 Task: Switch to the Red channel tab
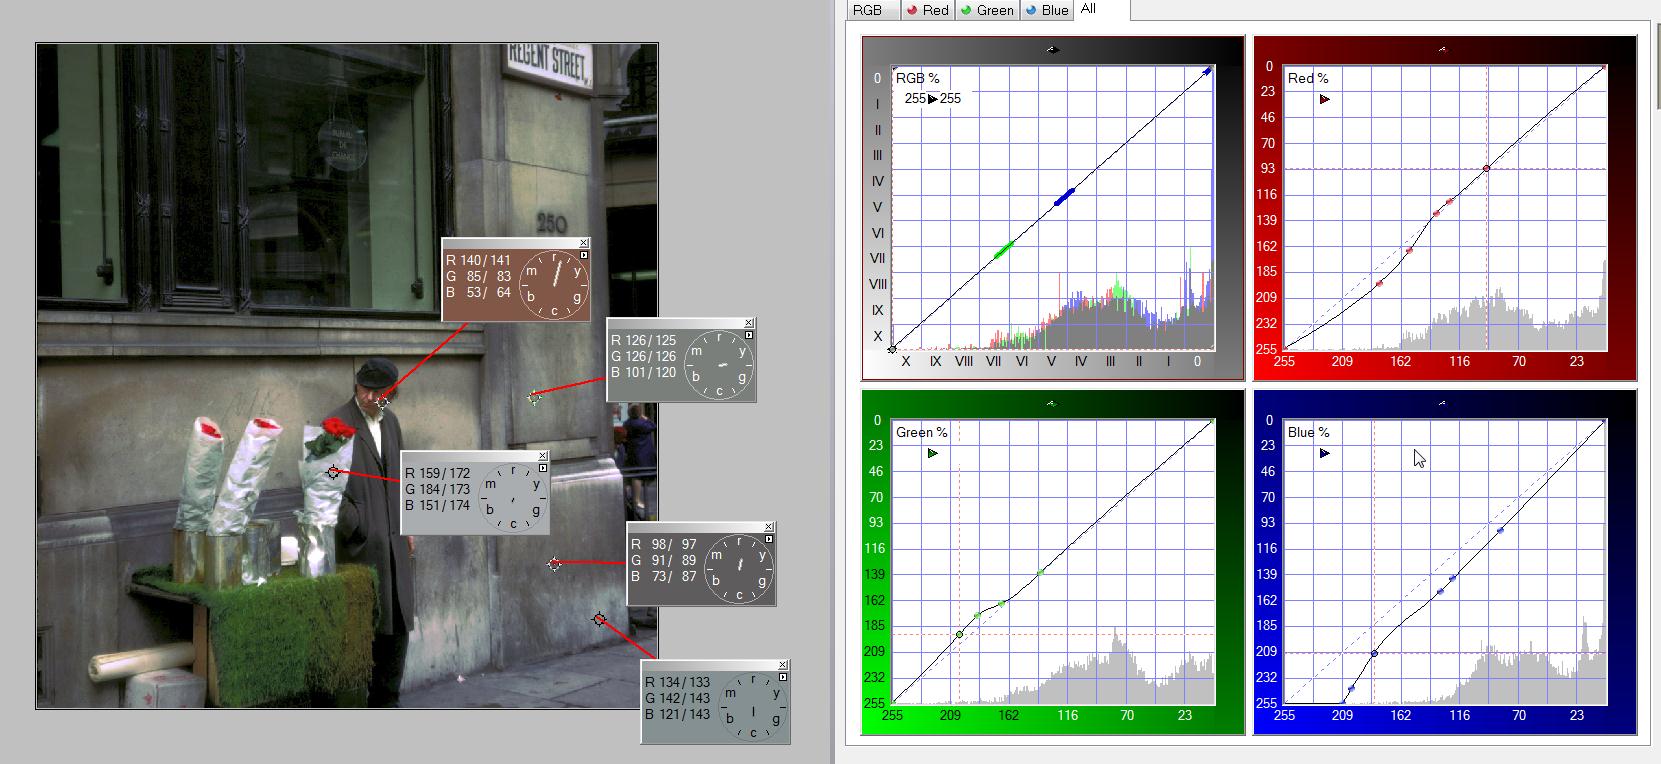pyautogui.click(x=927, y=10)
